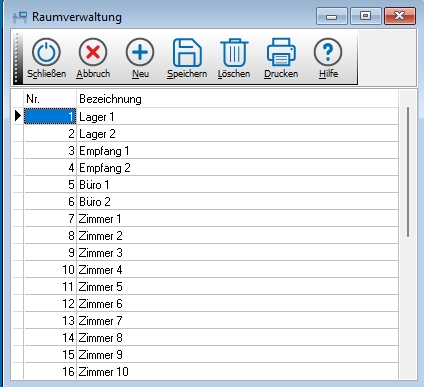Viewport: 424px width, 387px height.
Task: Delete the entry with the Löschen trash icon
Action: [x=234, y=52]
